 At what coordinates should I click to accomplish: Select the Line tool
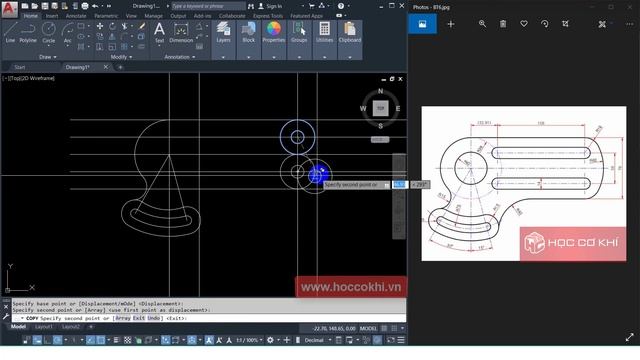click(10, 33)
